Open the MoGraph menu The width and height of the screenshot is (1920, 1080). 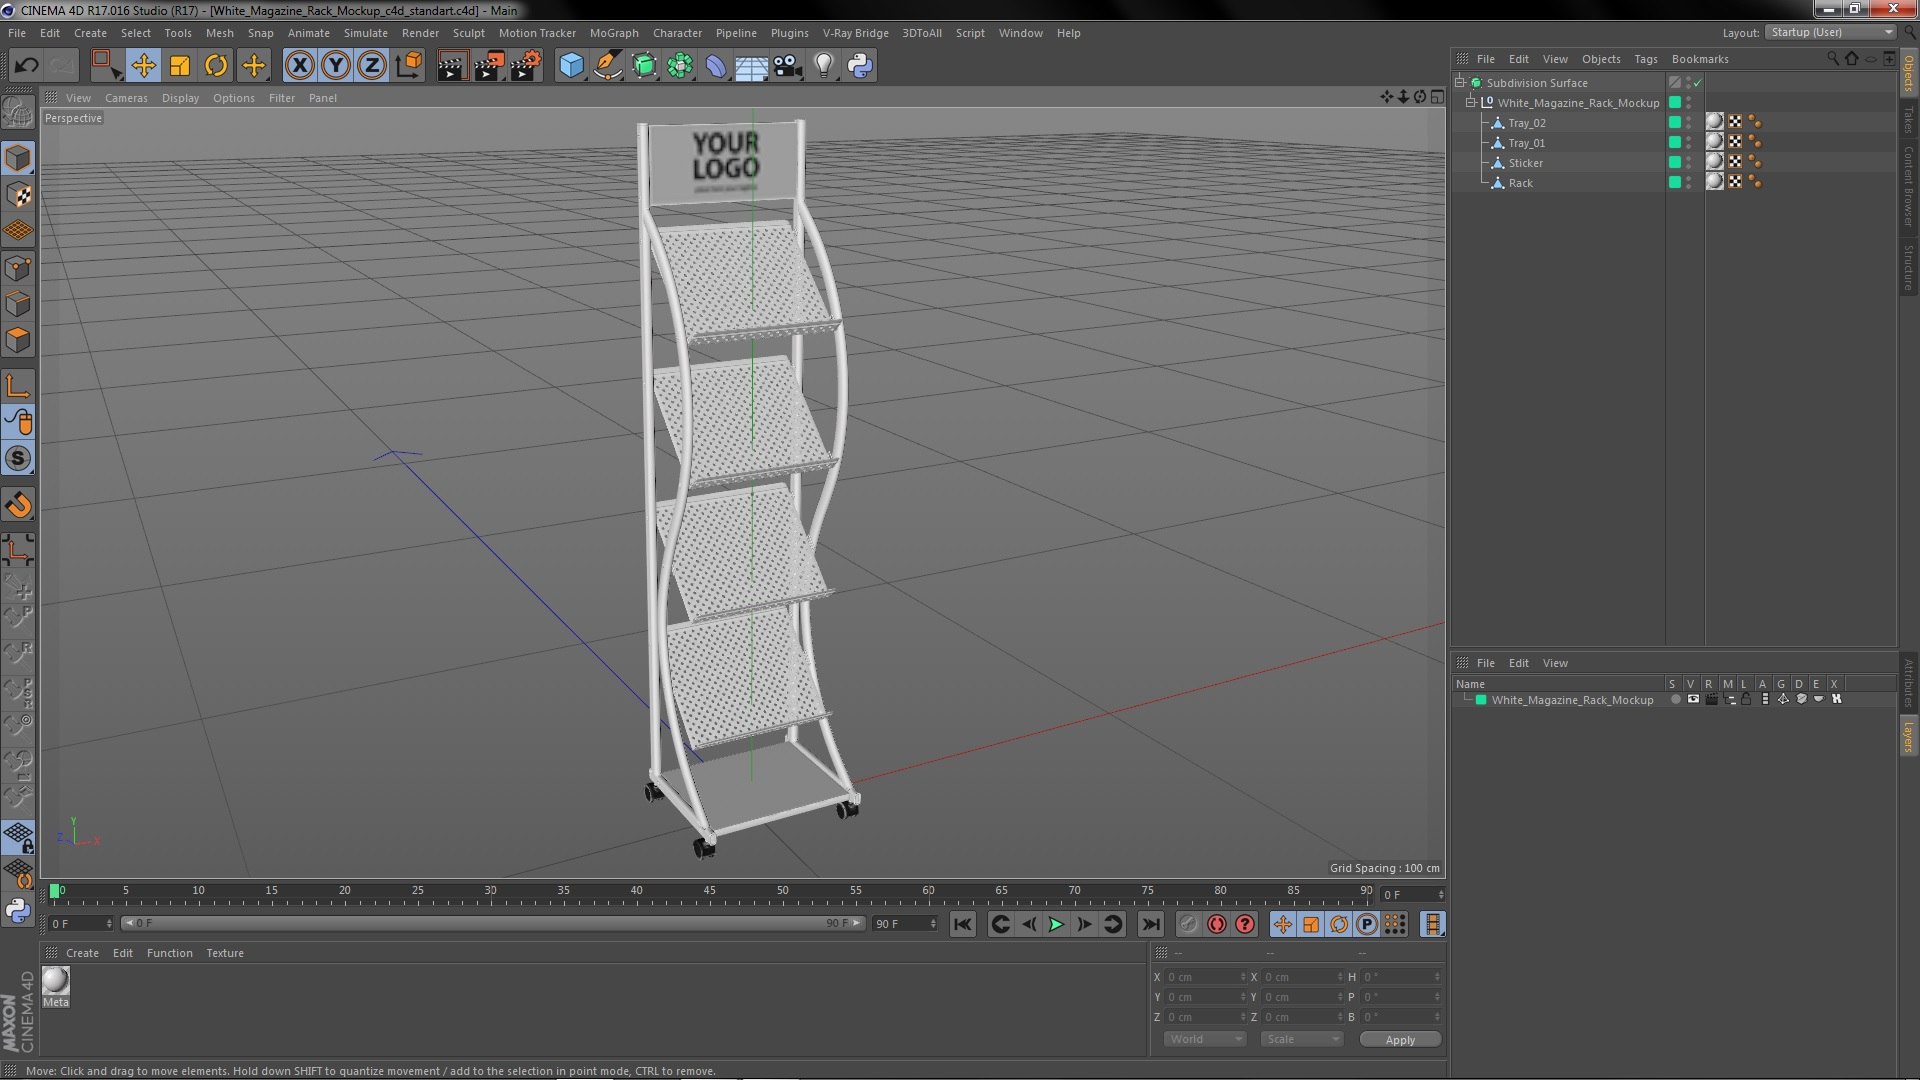point(614,33)
